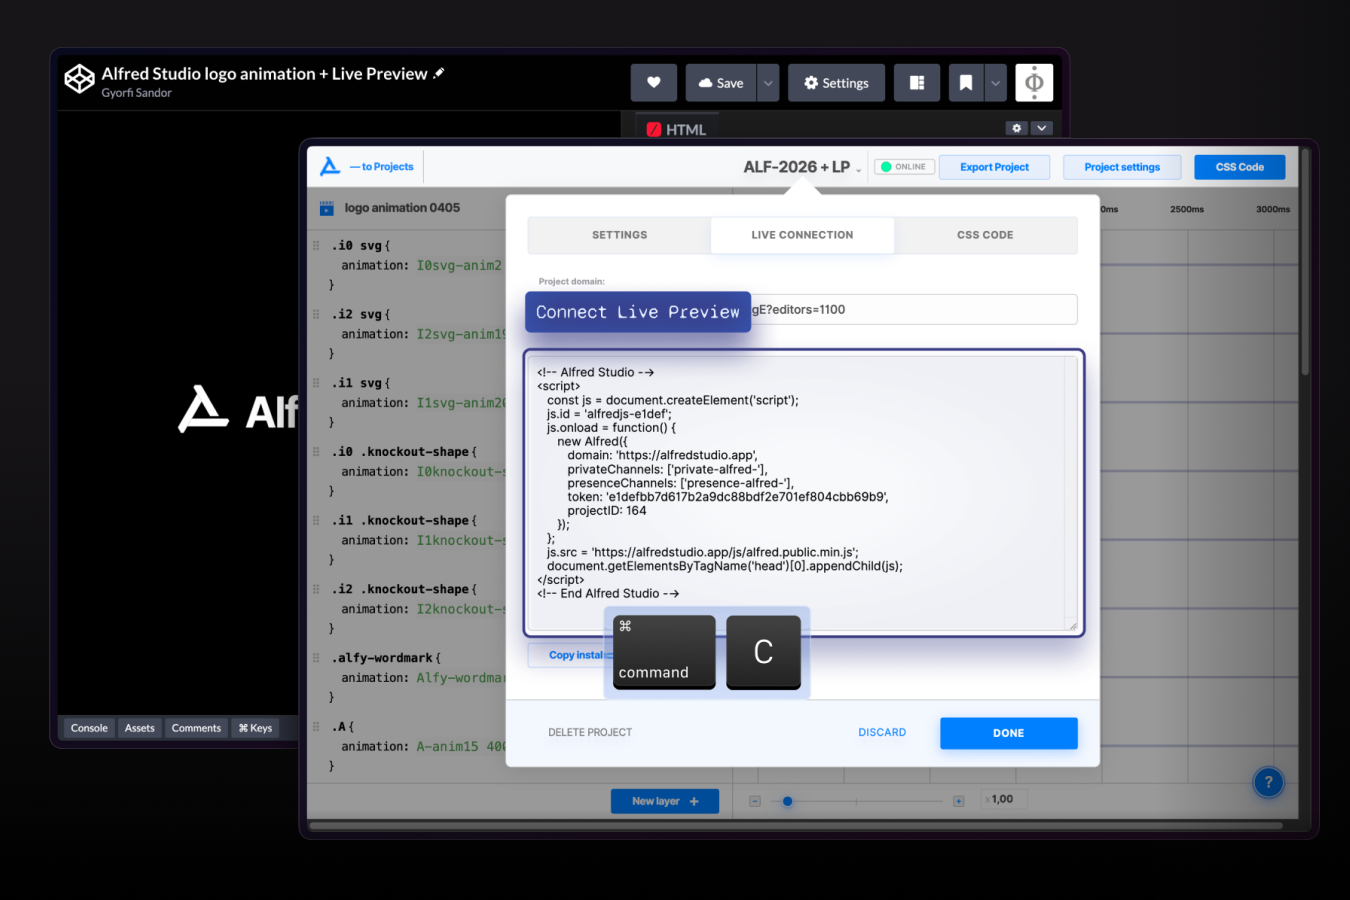Switch to the SETTINGS tab
The width and height of the screenshot is (1350, 900).
click(619, 235)
